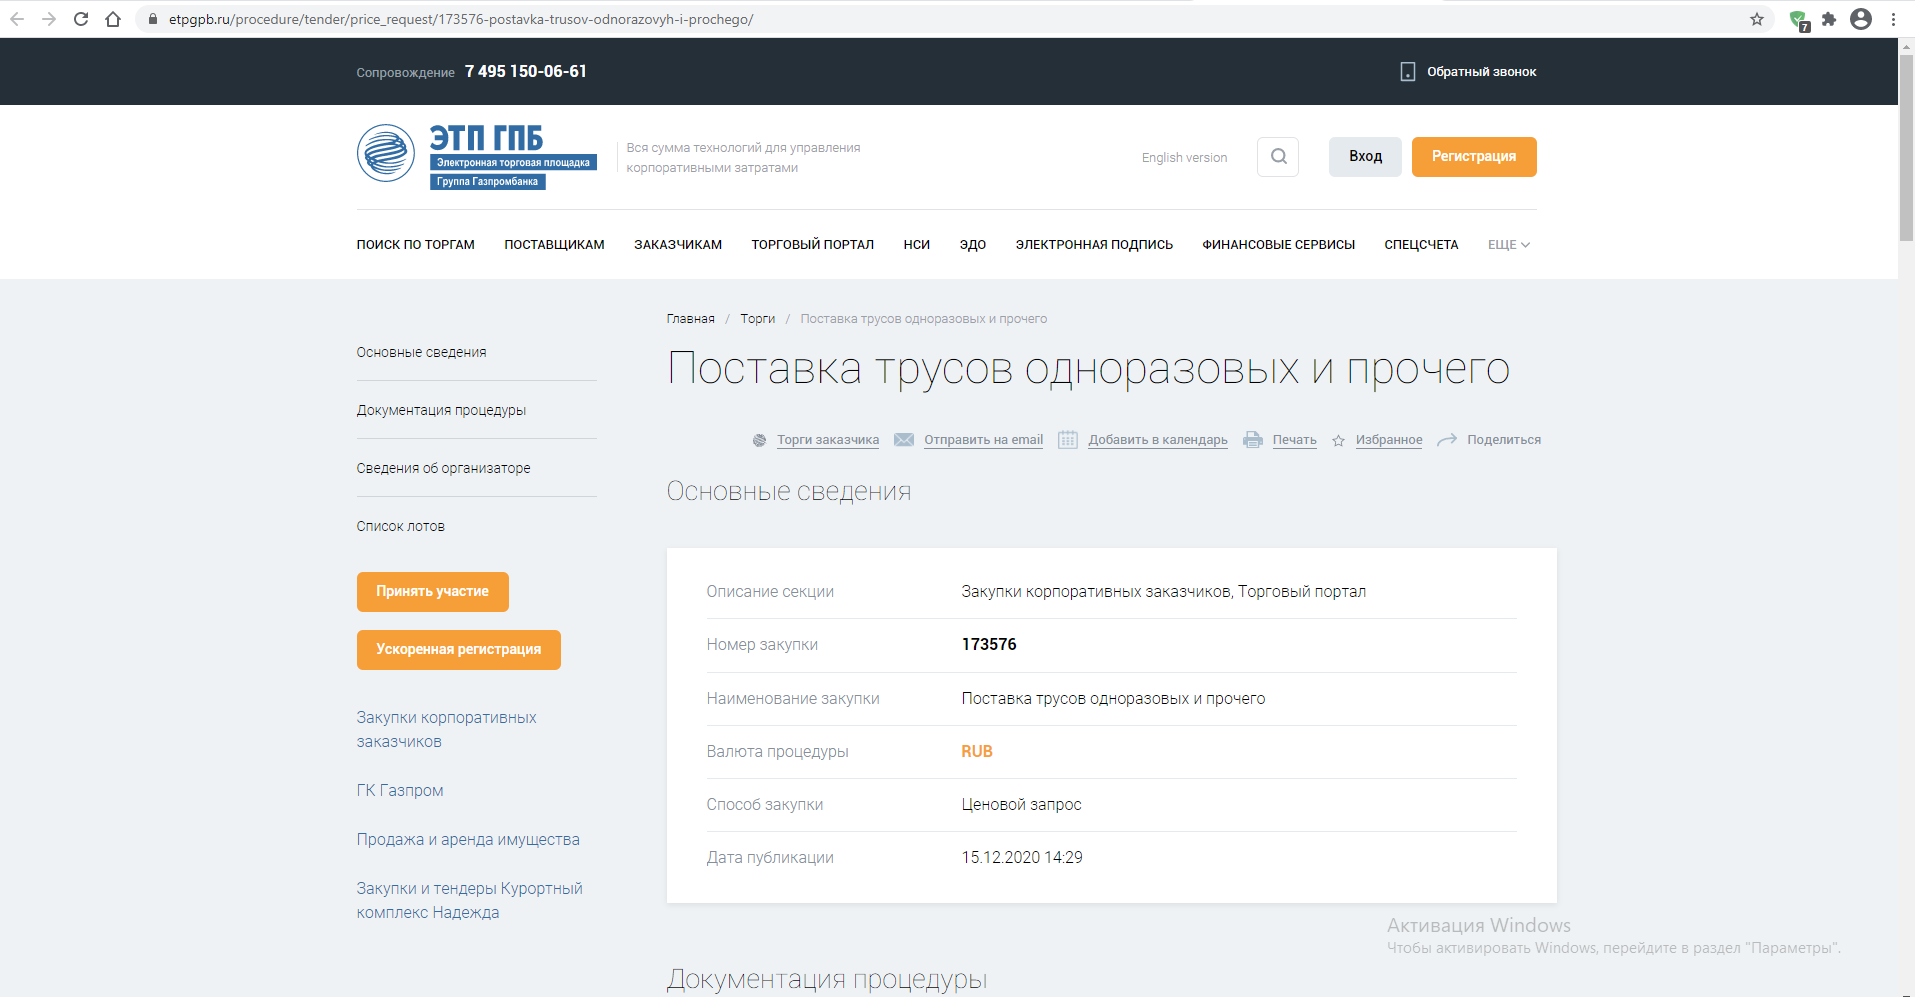Click the Вход login button
1915x997 pixels.
[1365, 157]
